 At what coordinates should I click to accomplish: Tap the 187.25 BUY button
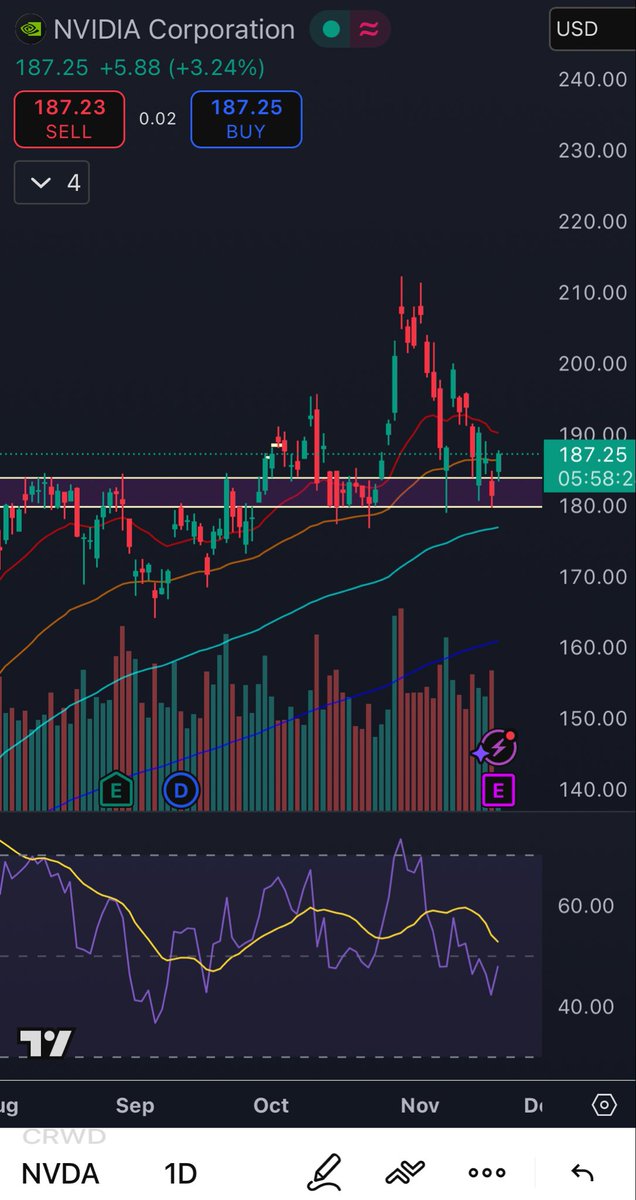tap(246, 119)
